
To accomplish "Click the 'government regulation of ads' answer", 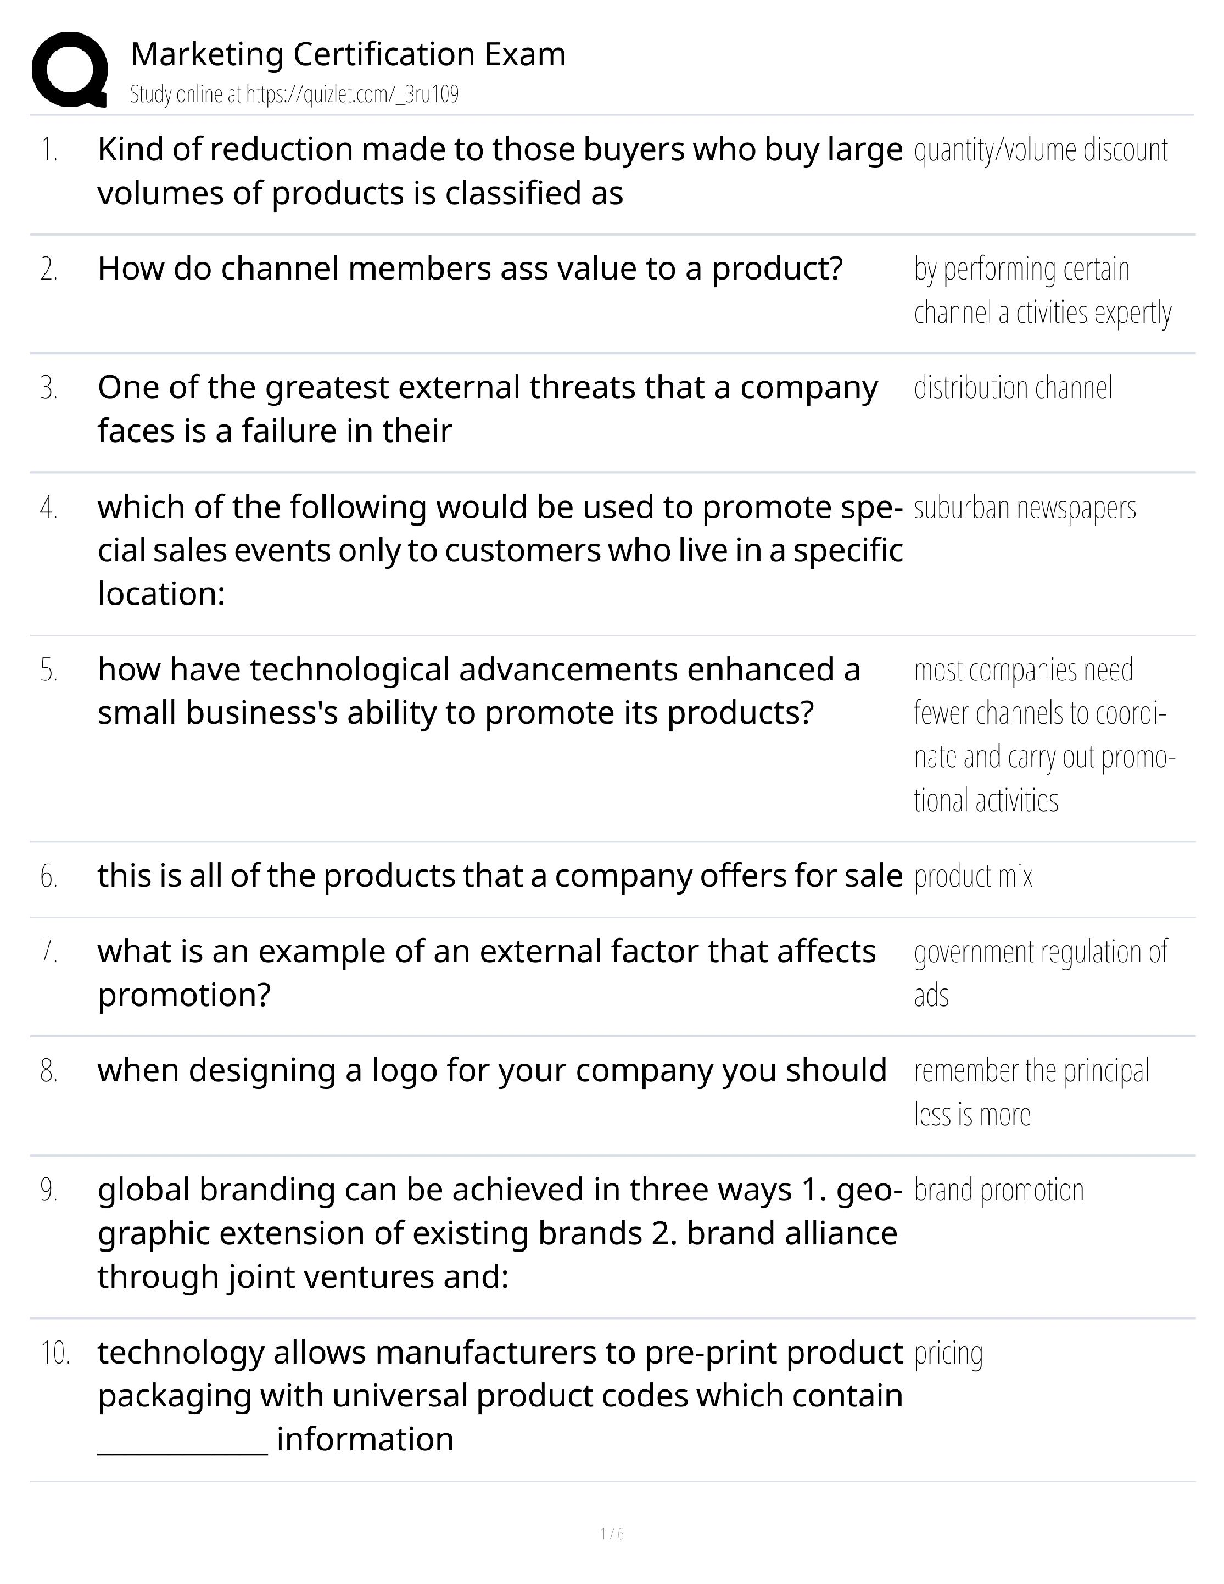I will (x=1040, y=973).
